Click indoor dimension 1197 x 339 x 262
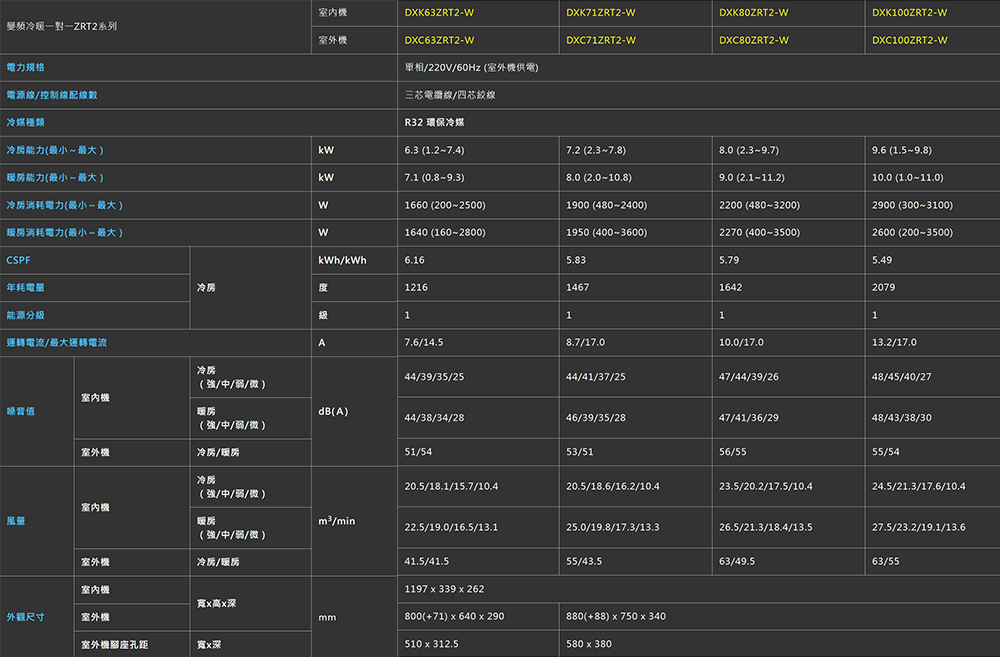 445,589
